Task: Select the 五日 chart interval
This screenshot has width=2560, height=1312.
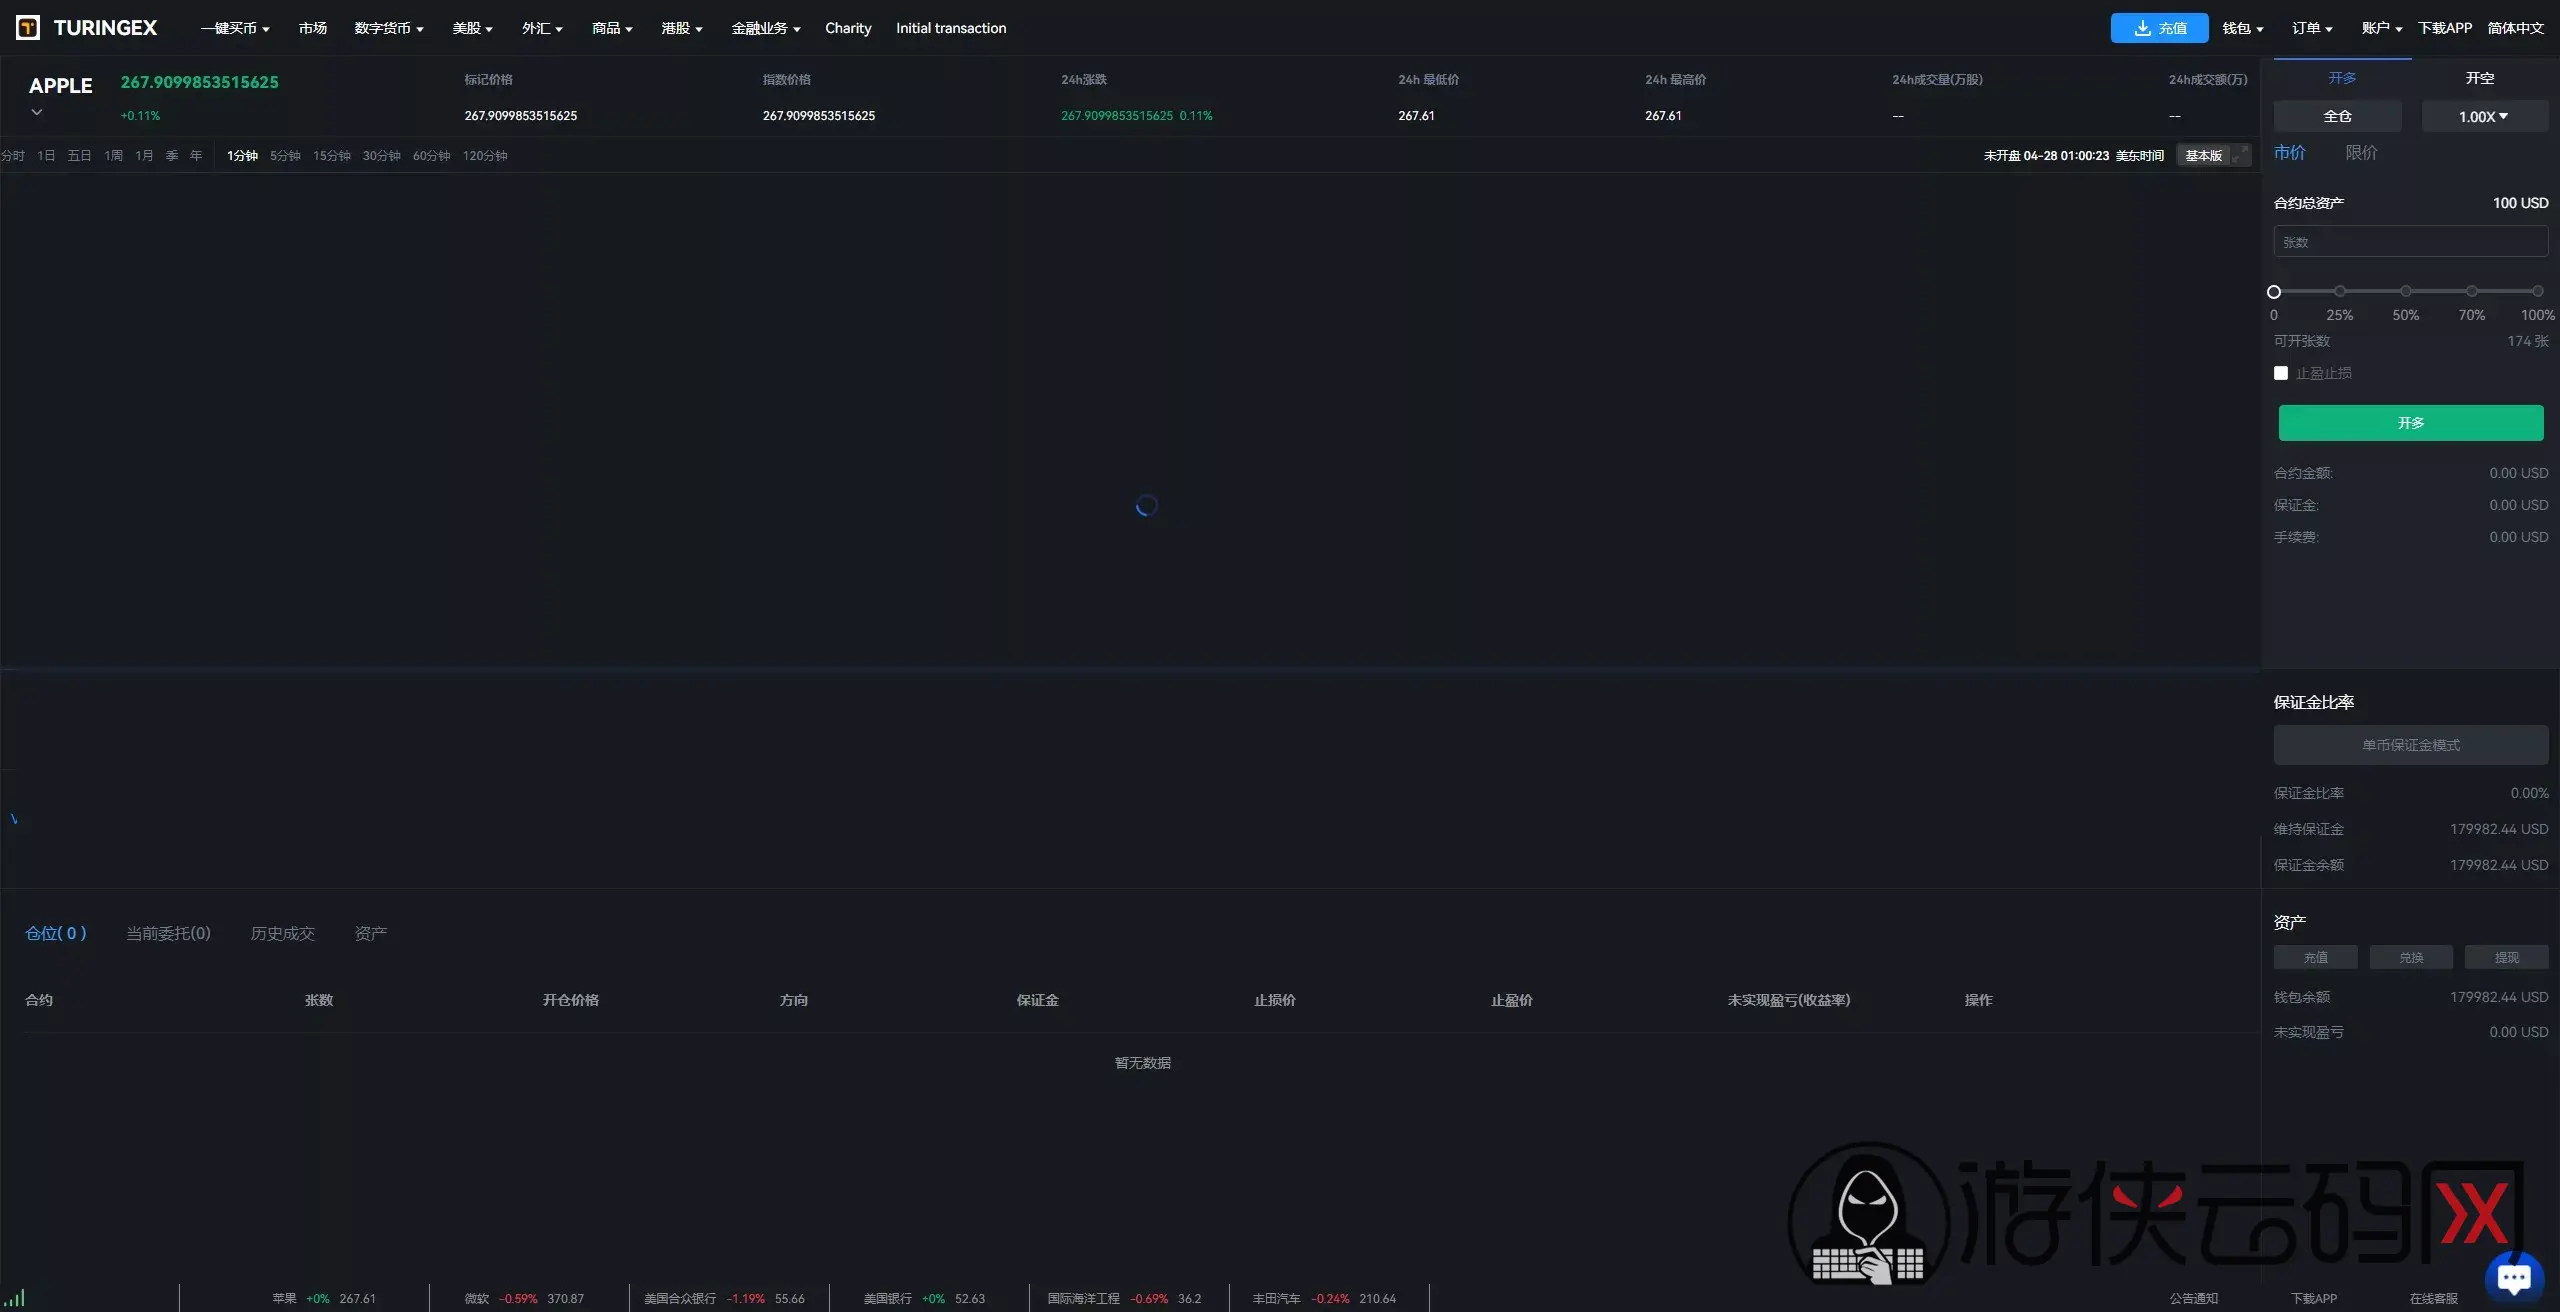Action: [x=79, y=155]
